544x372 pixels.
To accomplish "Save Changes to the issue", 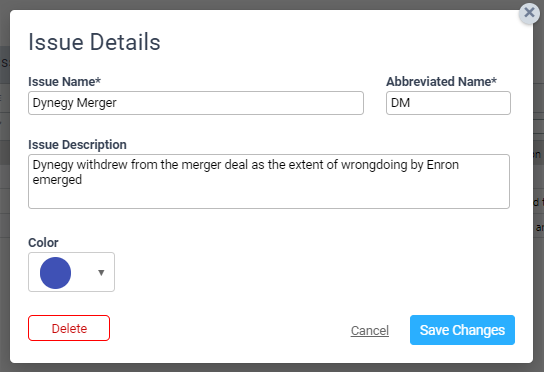I will pyautogui.click(x=462, y=330).
